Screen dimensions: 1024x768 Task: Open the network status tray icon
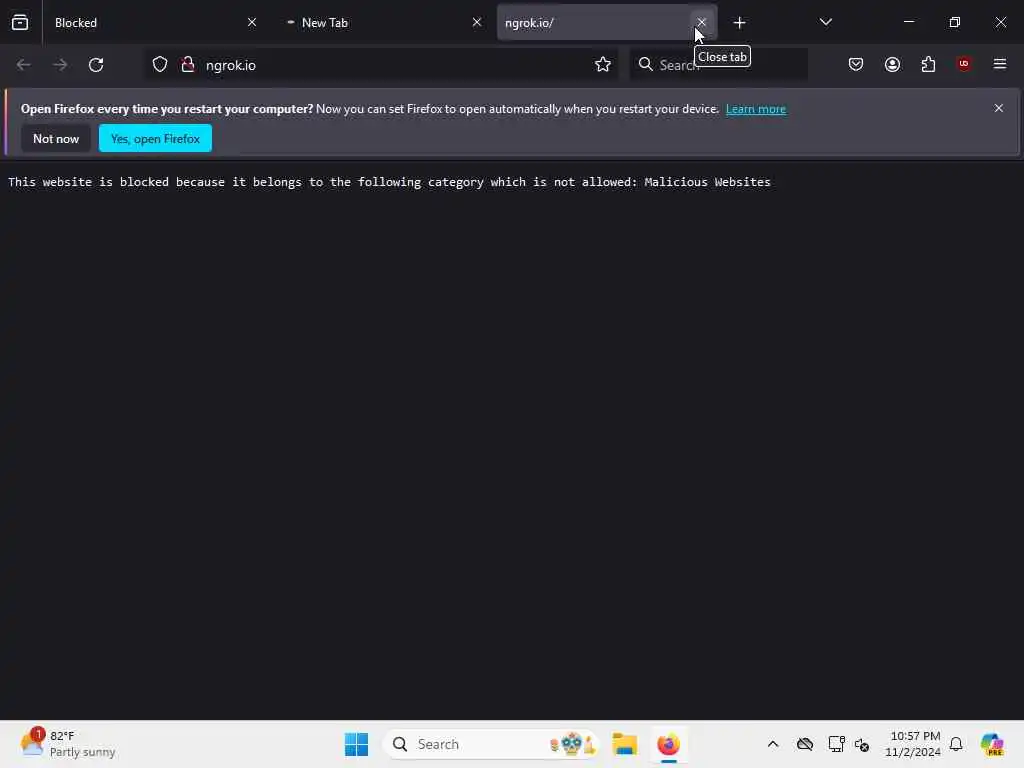[837, 744]
